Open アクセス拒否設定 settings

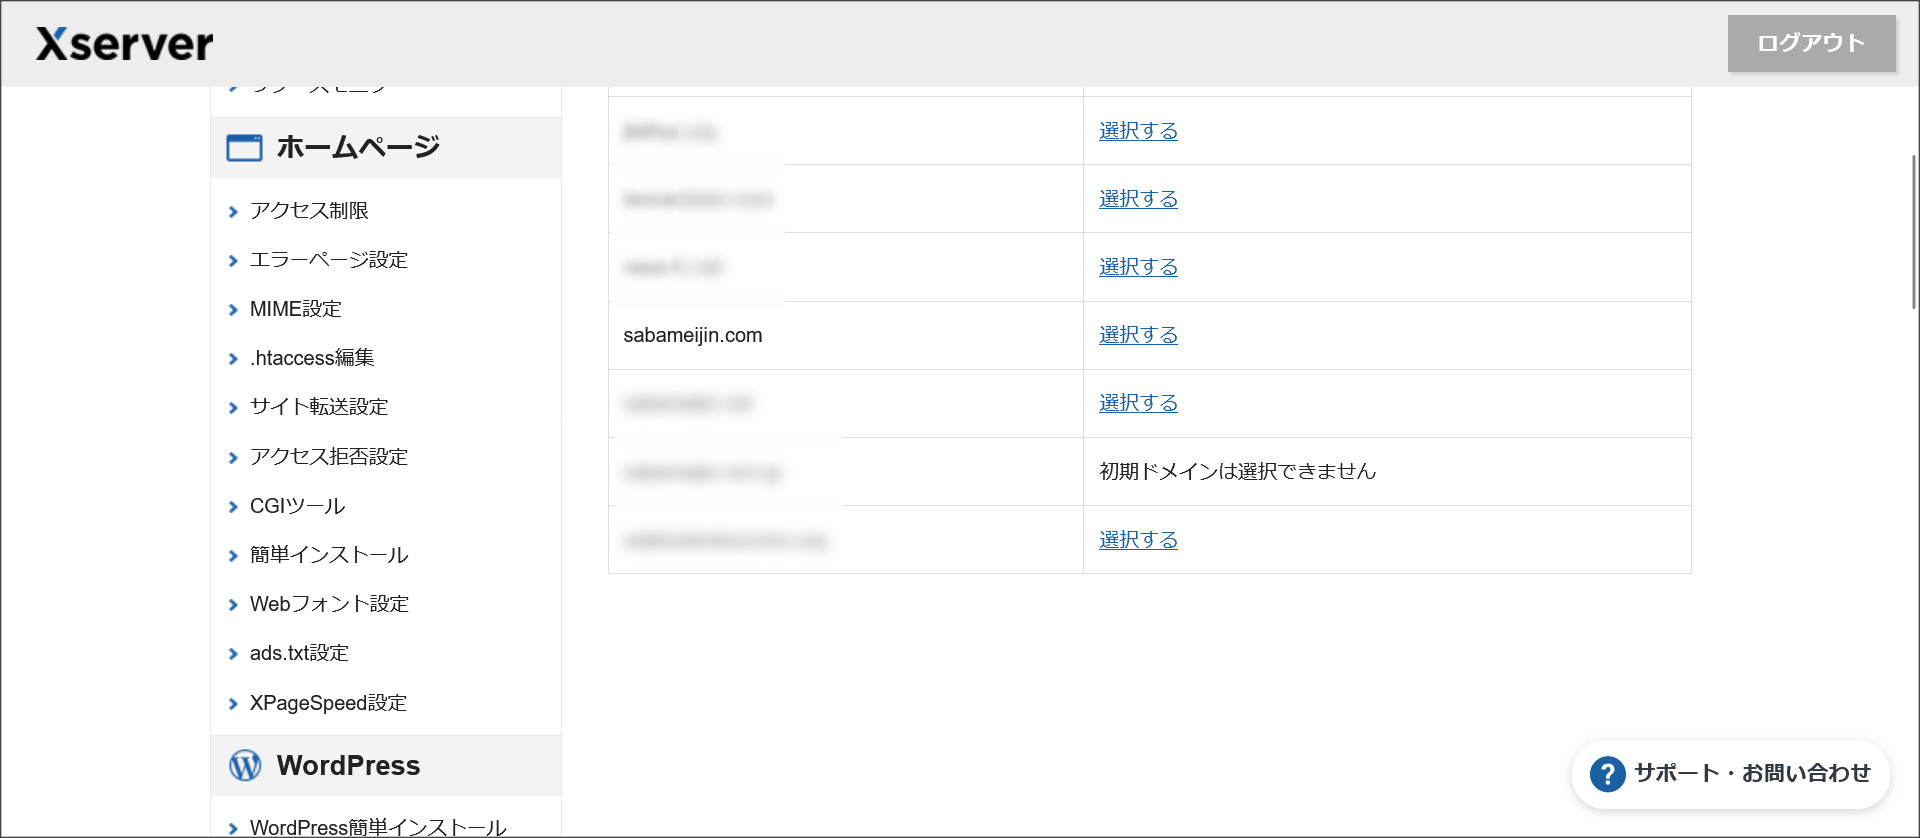tap(328, 457)
